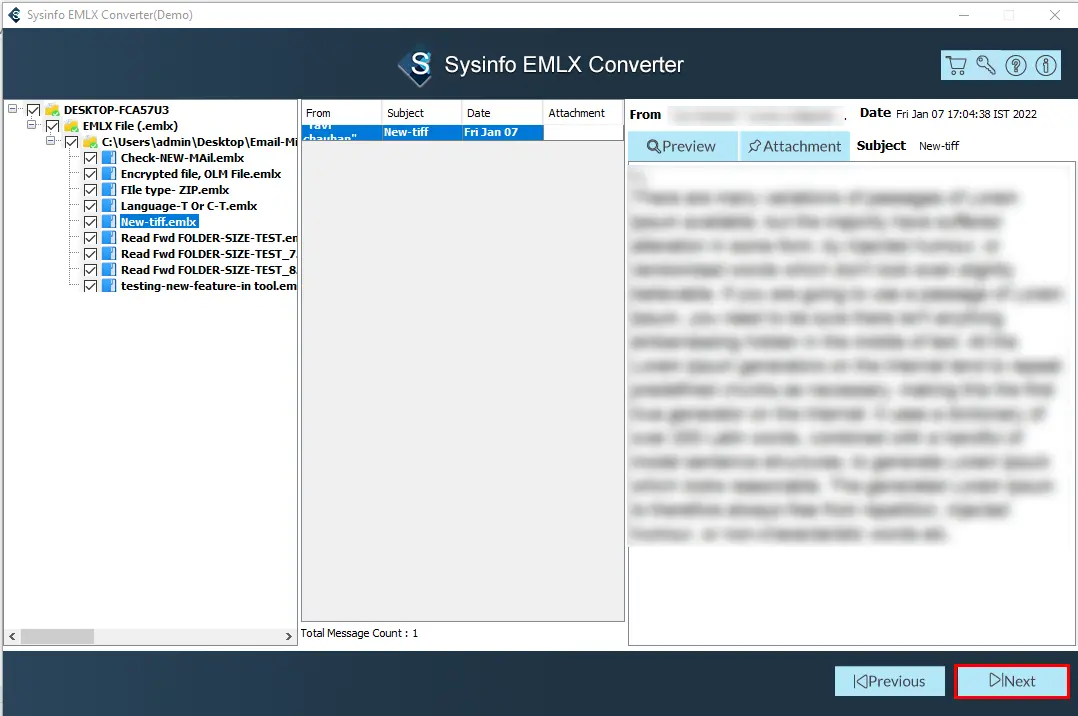Image resolution: width=1078 pixels, height=716 pixels.
Task: Click the Previous button
Action: (890, 681)
